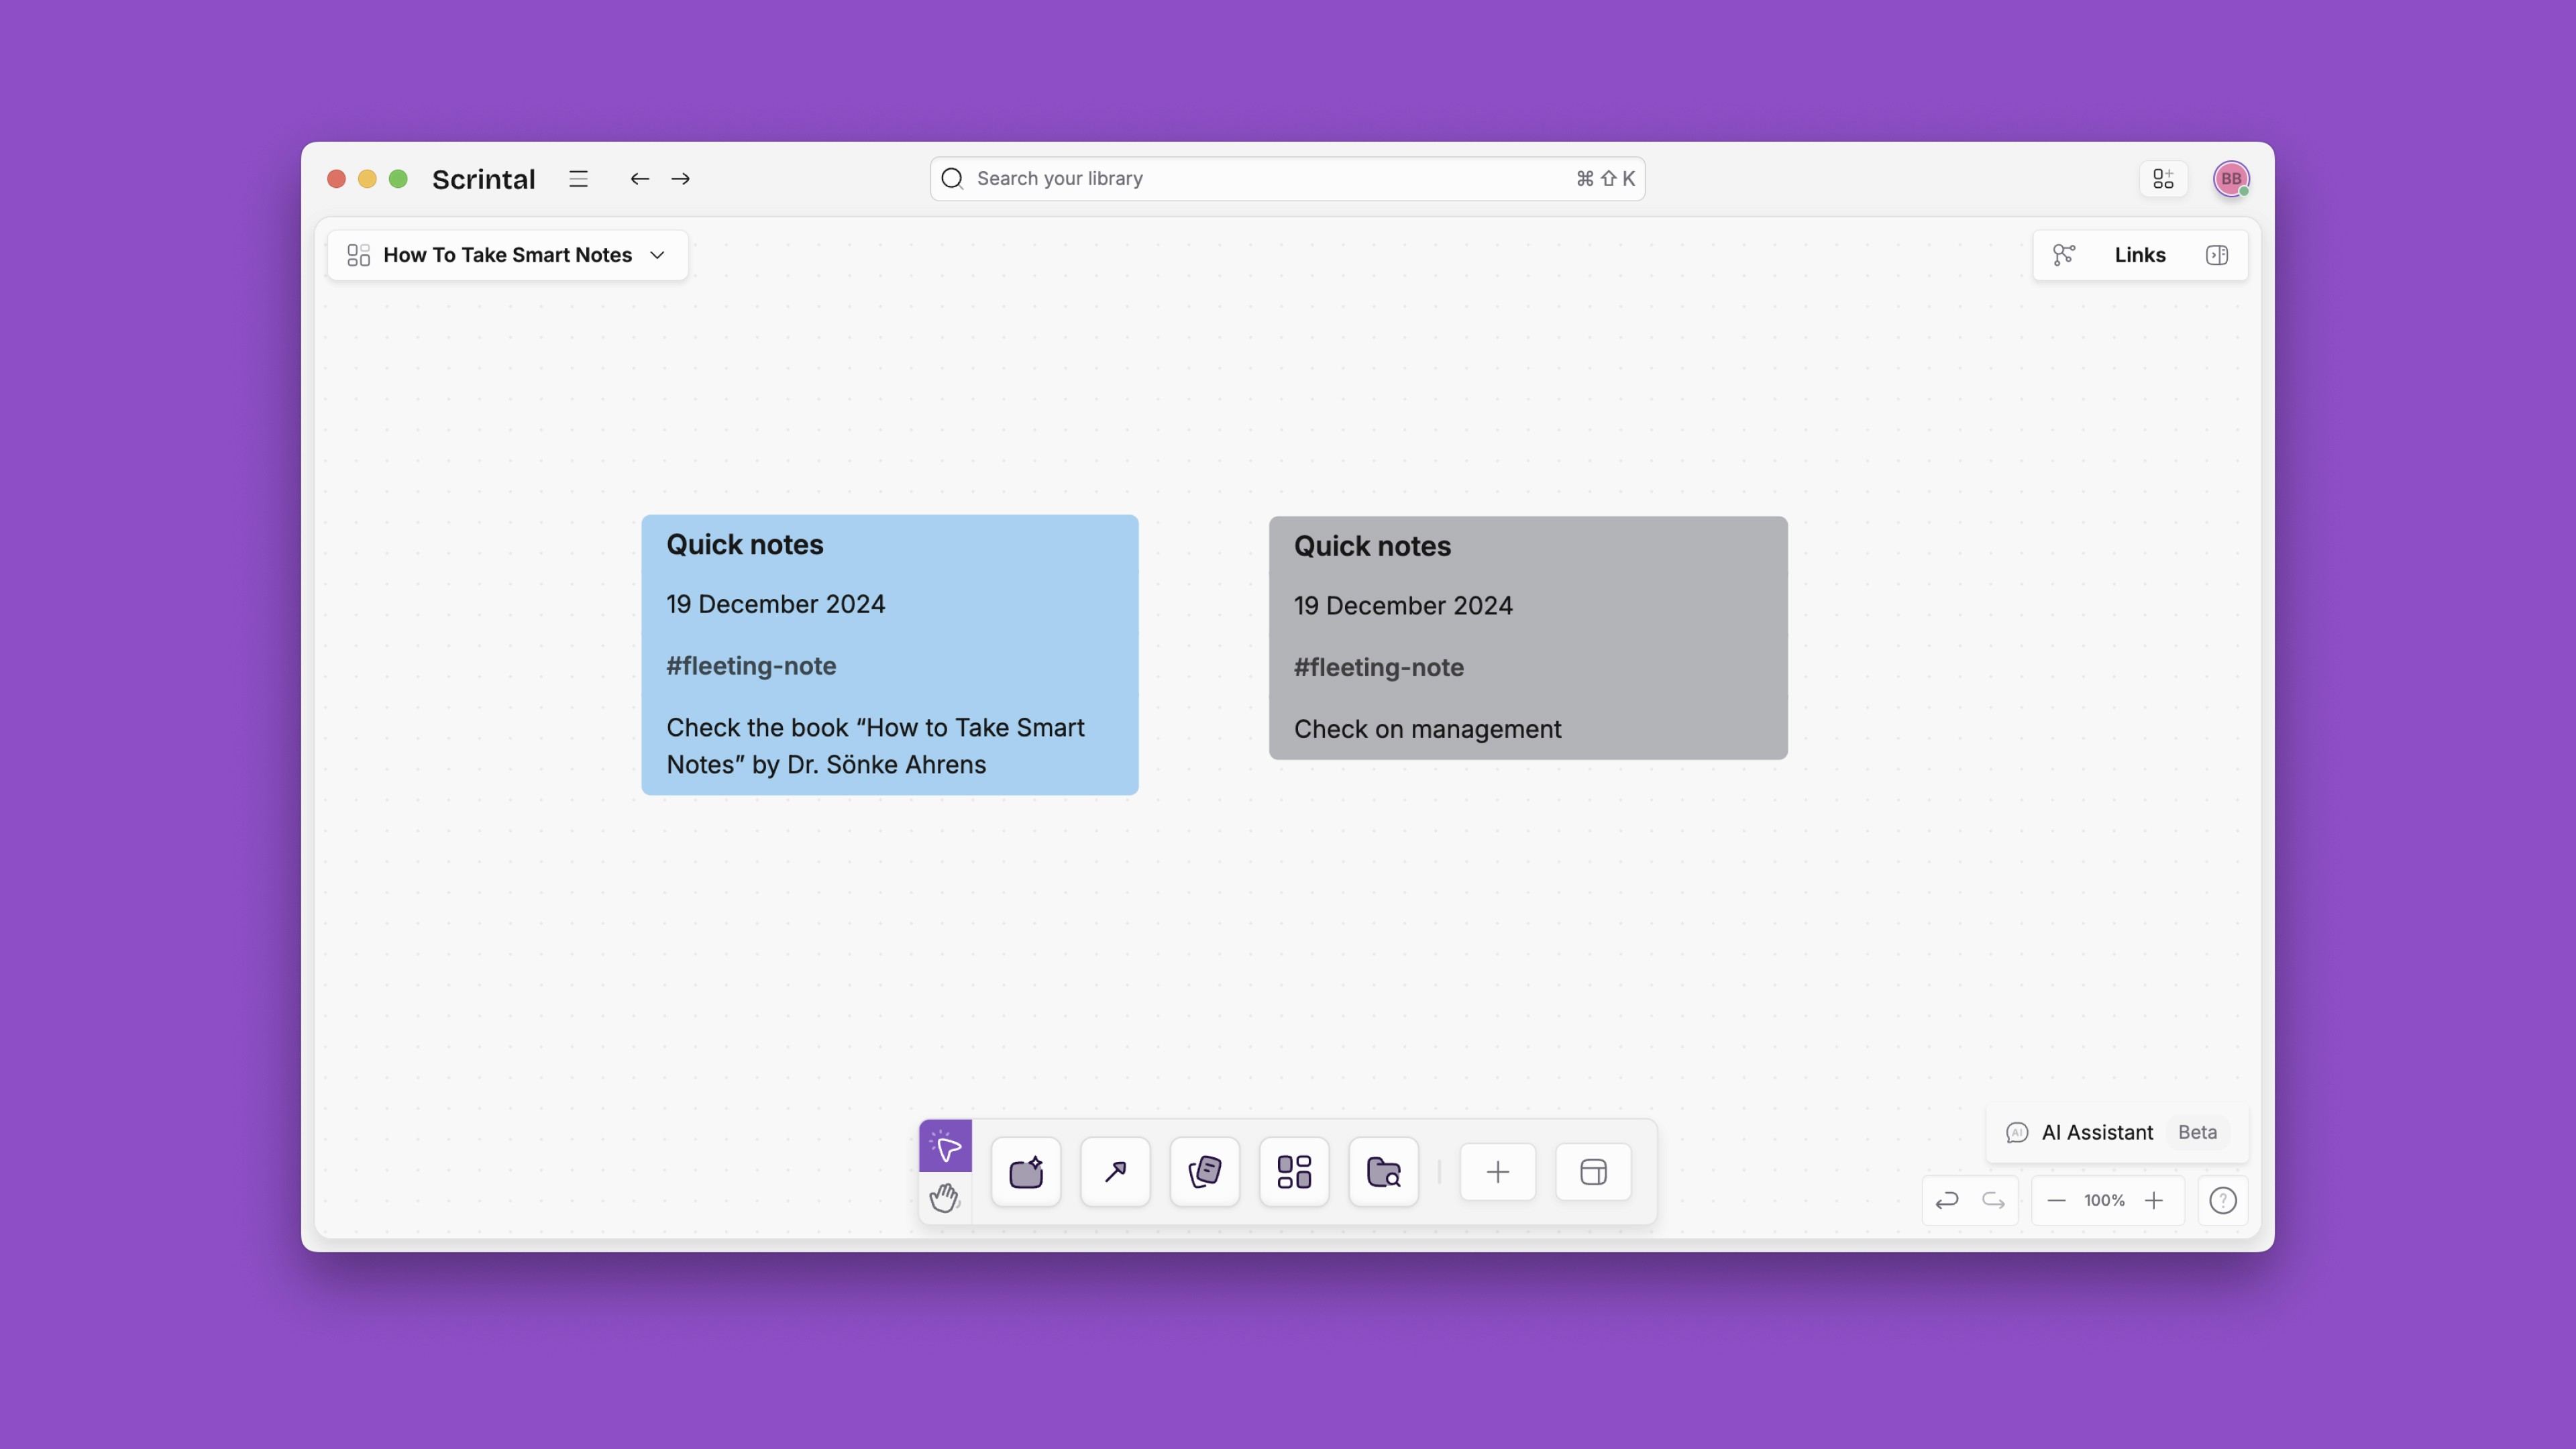Switch to the hand pan tool

945,1197
